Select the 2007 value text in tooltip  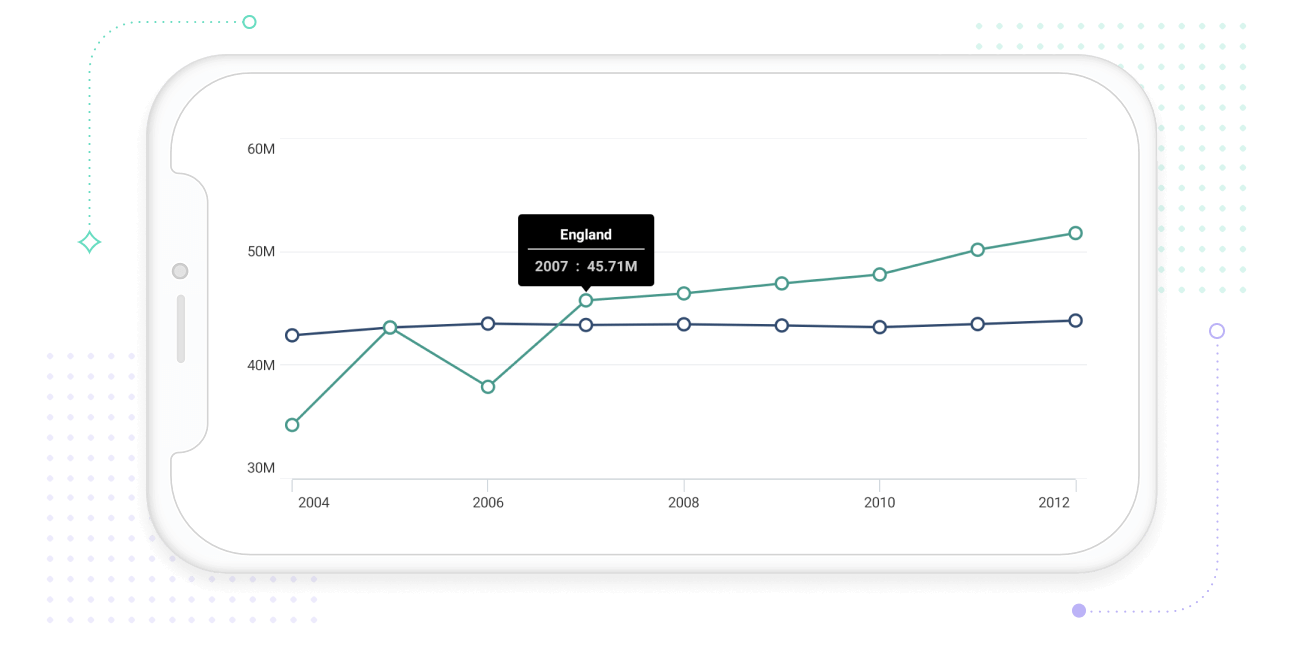586,266
